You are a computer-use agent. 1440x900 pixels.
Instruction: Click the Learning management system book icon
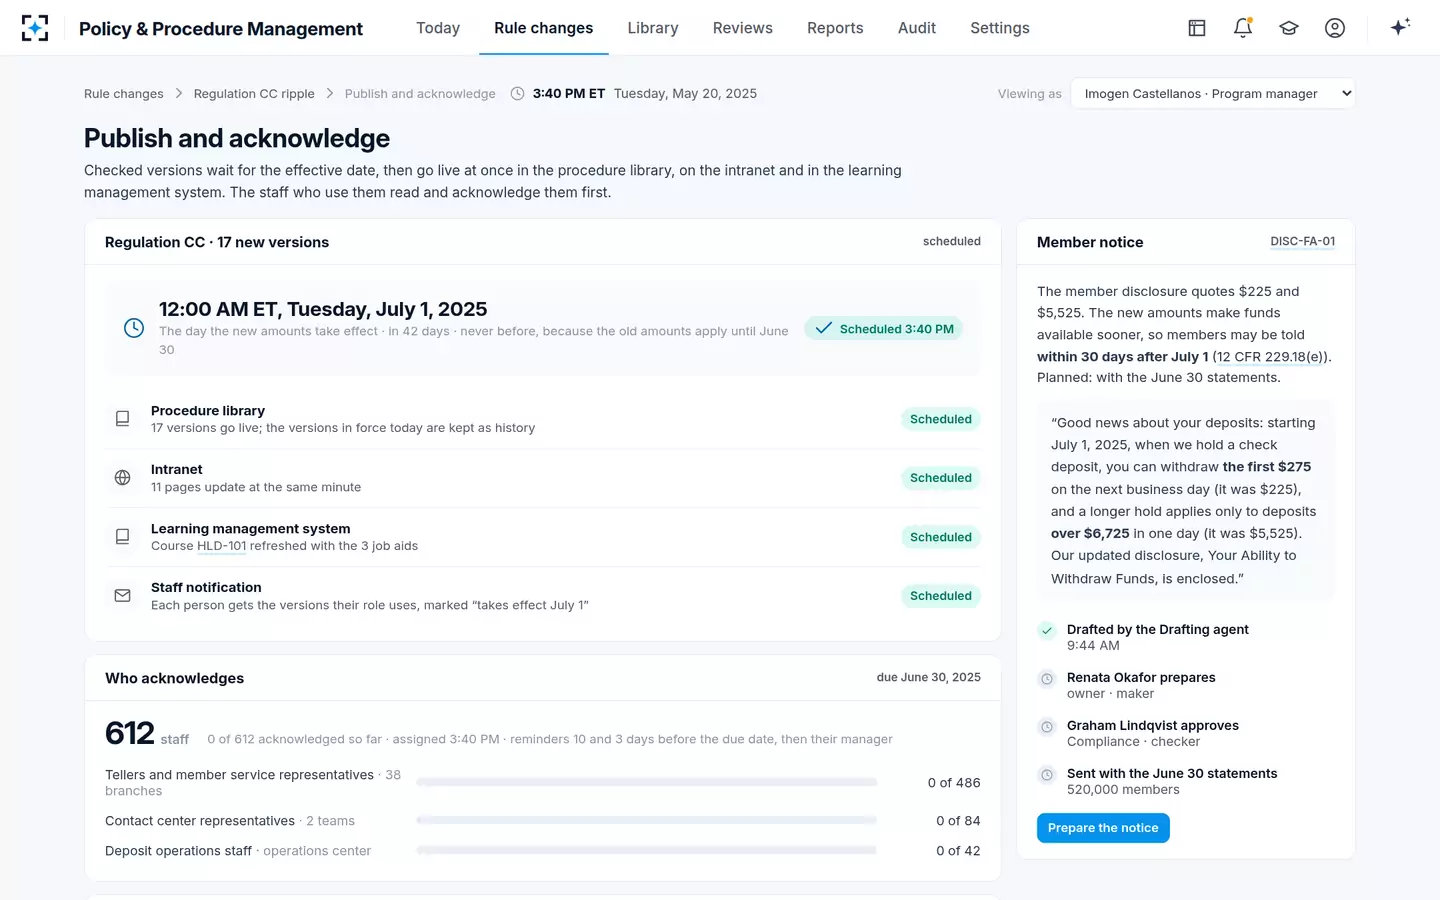click(122, 537)
